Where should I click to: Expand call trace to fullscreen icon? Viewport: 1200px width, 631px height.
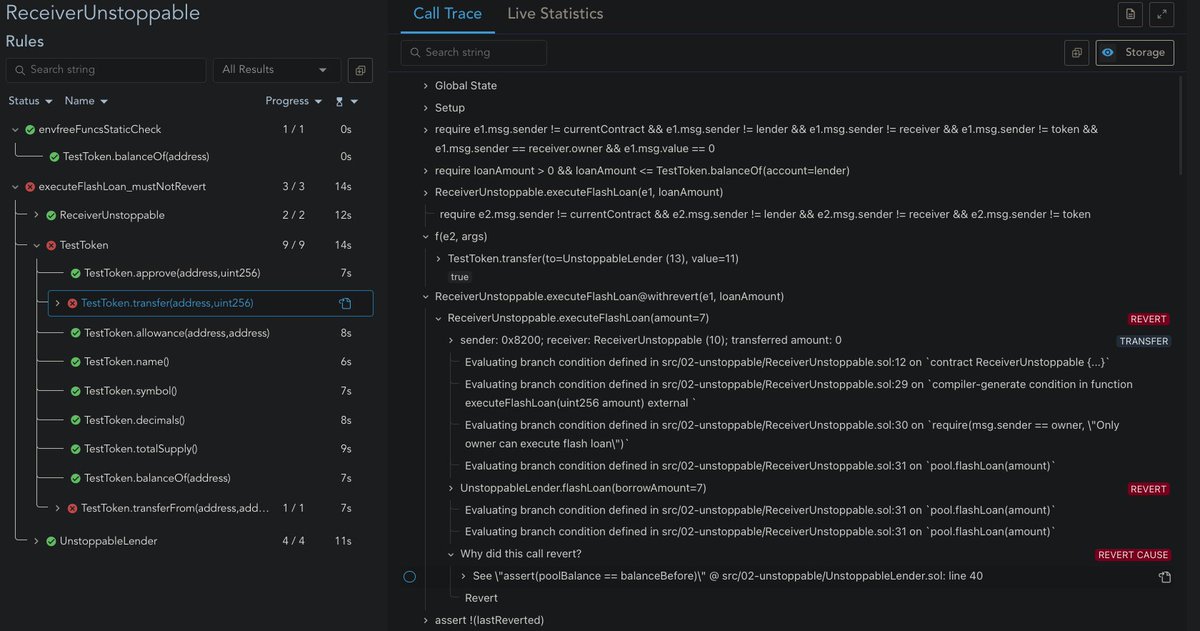click(x=1161, y=14)
